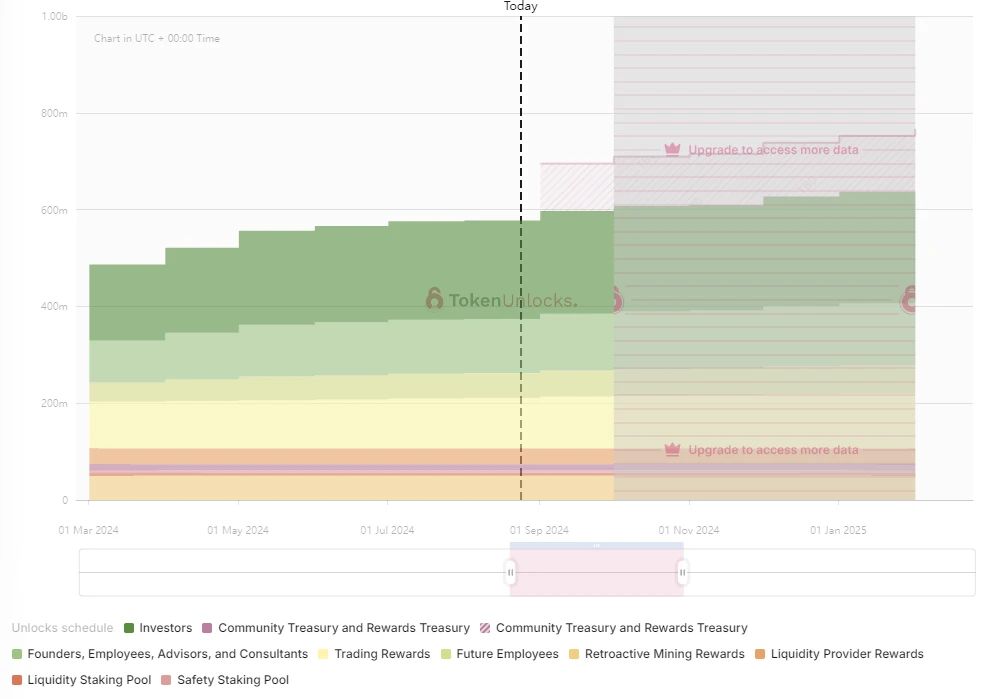Click the upper 'Upgrade to access more data' link
This screenshot has height=699, width=984.
click(x=773, y=150)
